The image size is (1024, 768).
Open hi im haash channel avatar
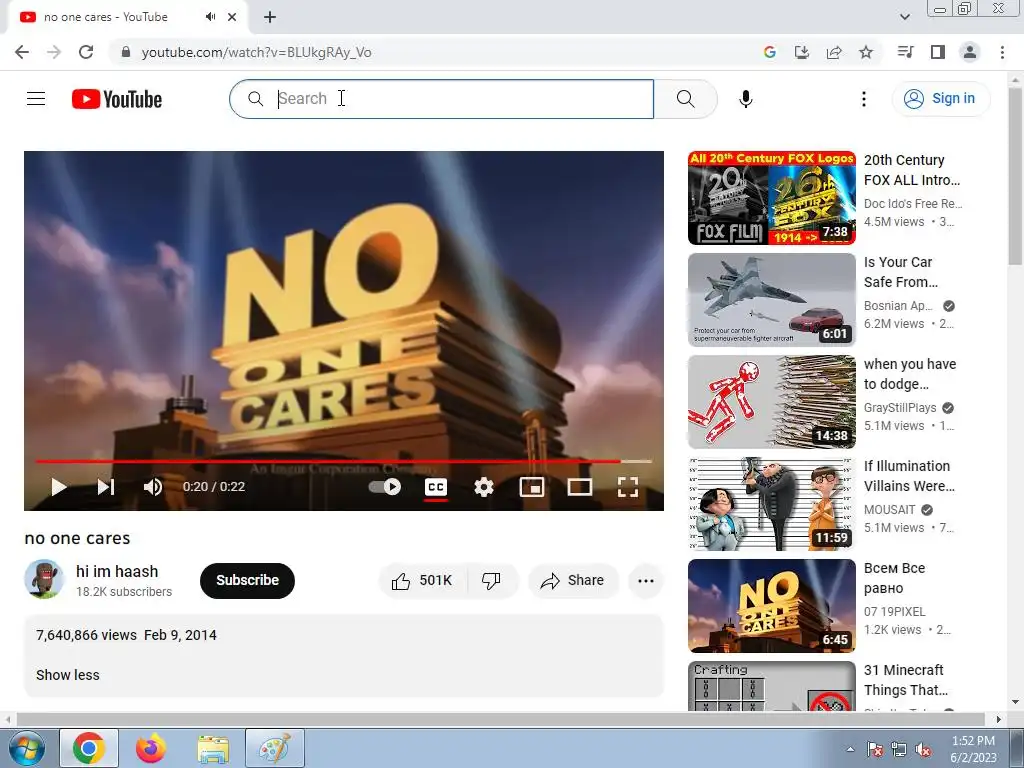pyautogui.click(x=44, y=579)
